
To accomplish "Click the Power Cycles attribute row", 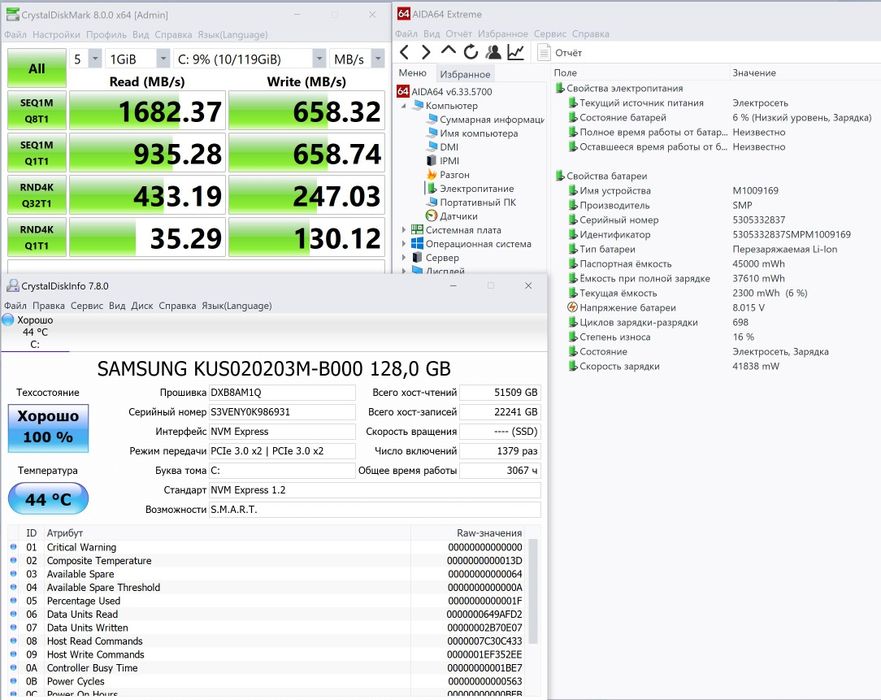I will (x=266, y=681).
